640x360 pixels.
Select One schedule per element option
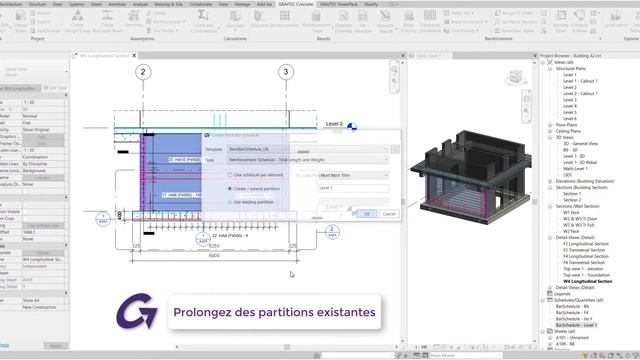[x=230, y=175]
